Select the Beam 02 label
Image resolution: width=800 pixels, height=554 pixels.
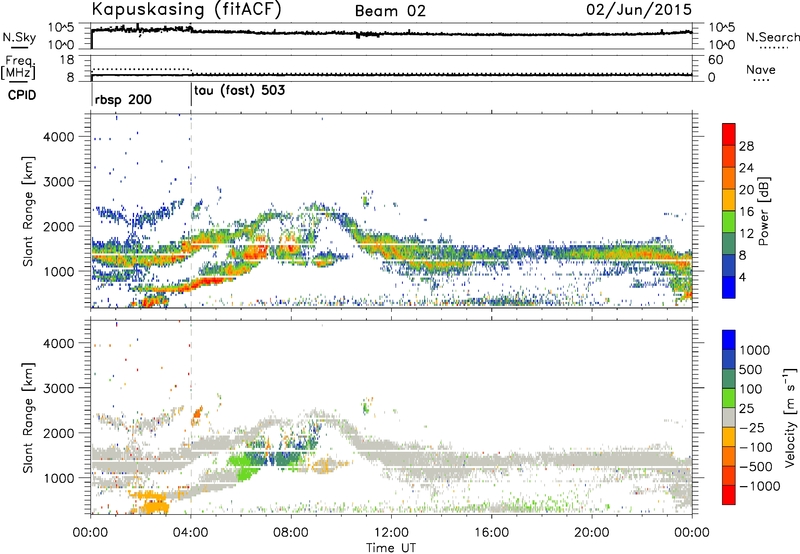tap(390, 11)
